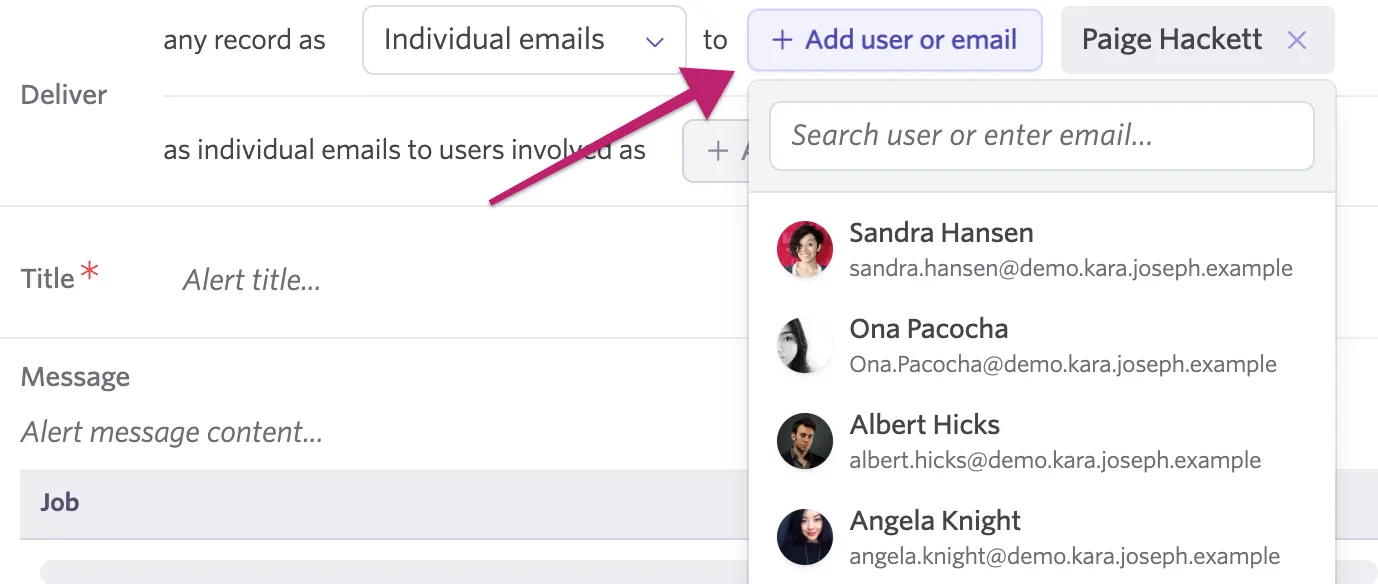This screenshot has height=584, width=1378.
Task: Select Albert Hicks from the user list
Action: point(1041,441)
